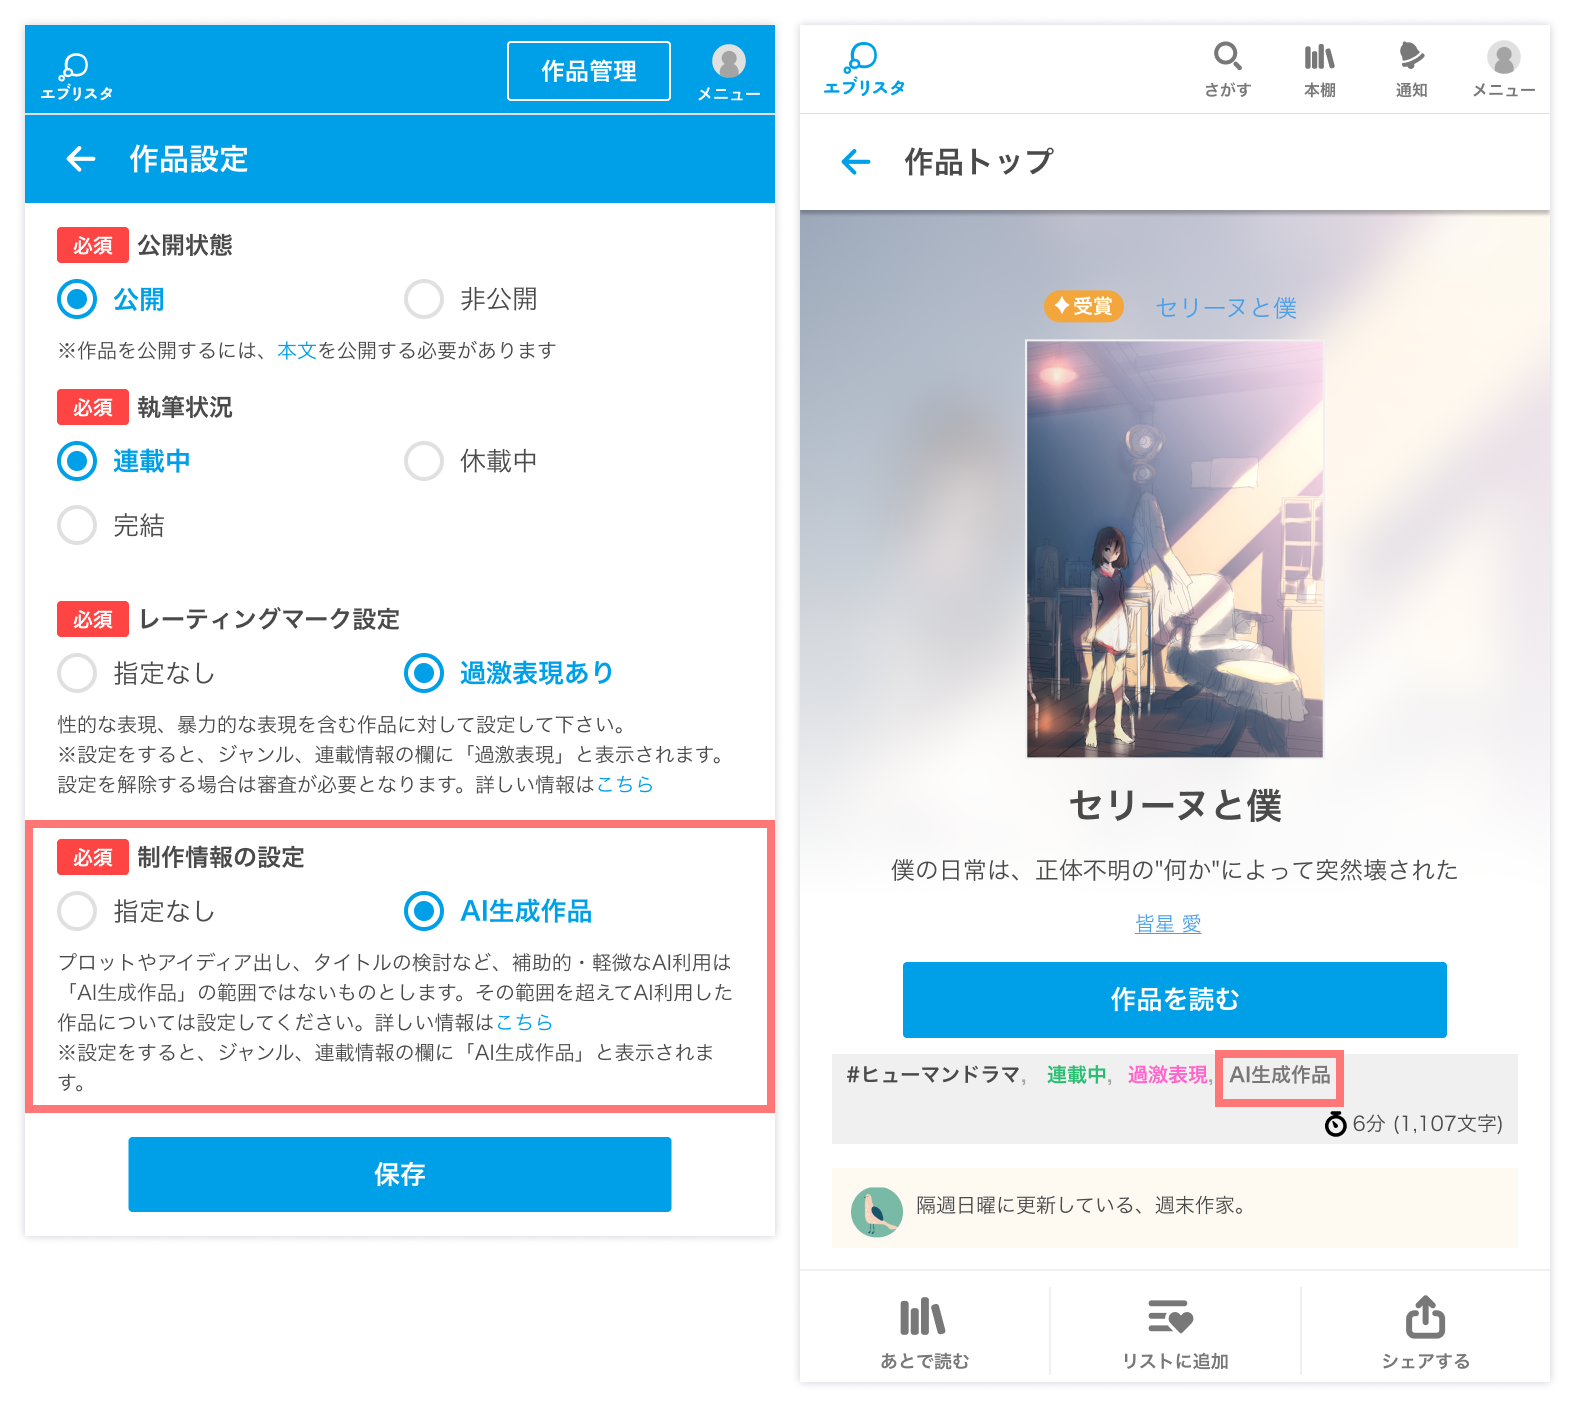Click the pink 過激表現 tag

point(1168,1075)
